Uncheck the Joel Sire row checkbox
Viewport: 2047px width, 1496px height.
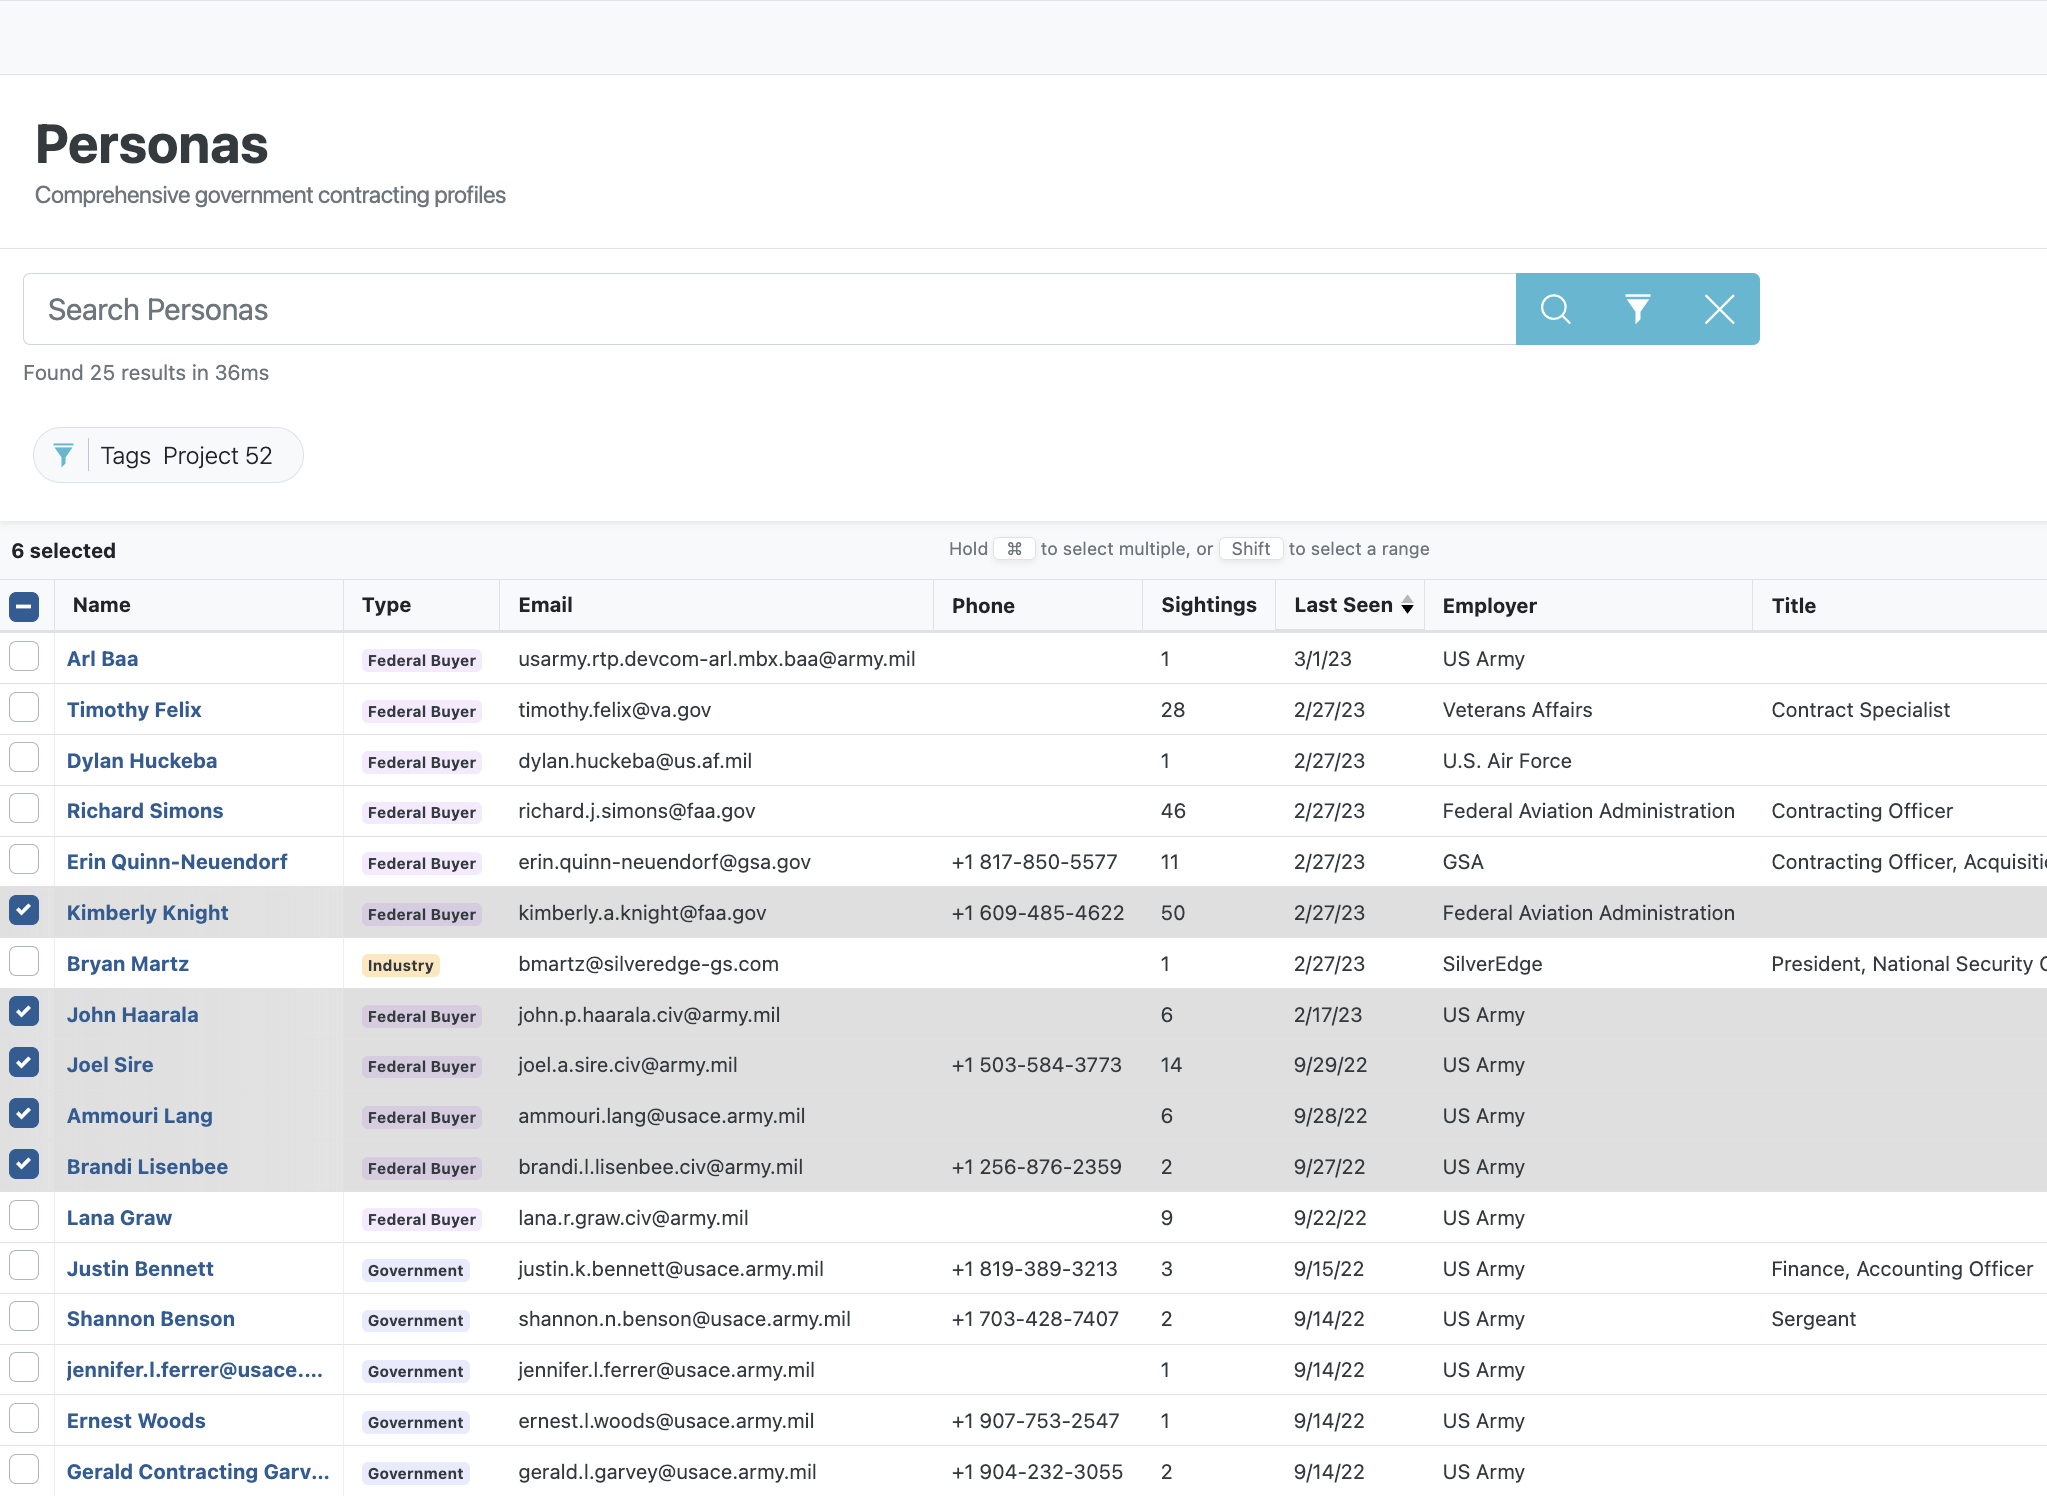[x=24, y=1063]
